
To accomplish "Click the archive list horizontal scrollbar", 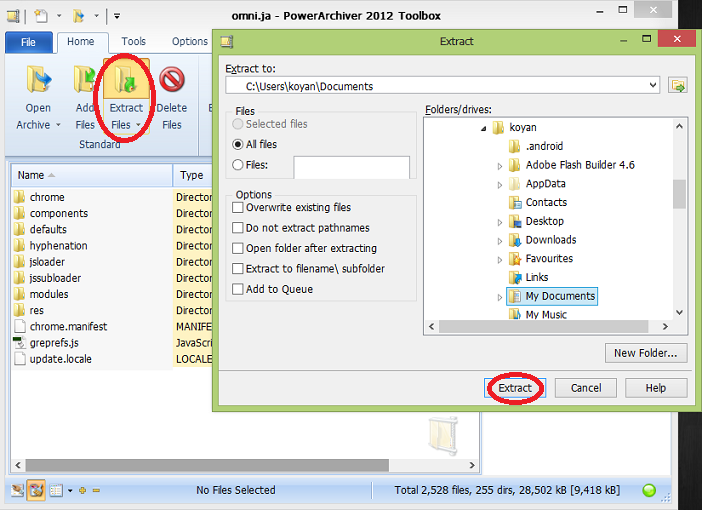I will pyautogui.click(x=207, y=465).
